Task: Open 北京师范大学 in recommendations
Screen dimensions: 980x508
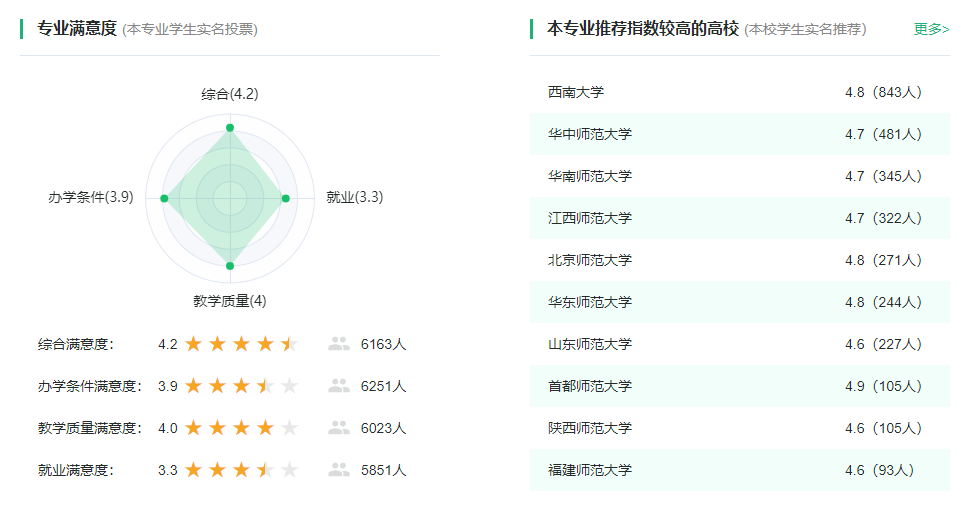Action: click(590, 260)
